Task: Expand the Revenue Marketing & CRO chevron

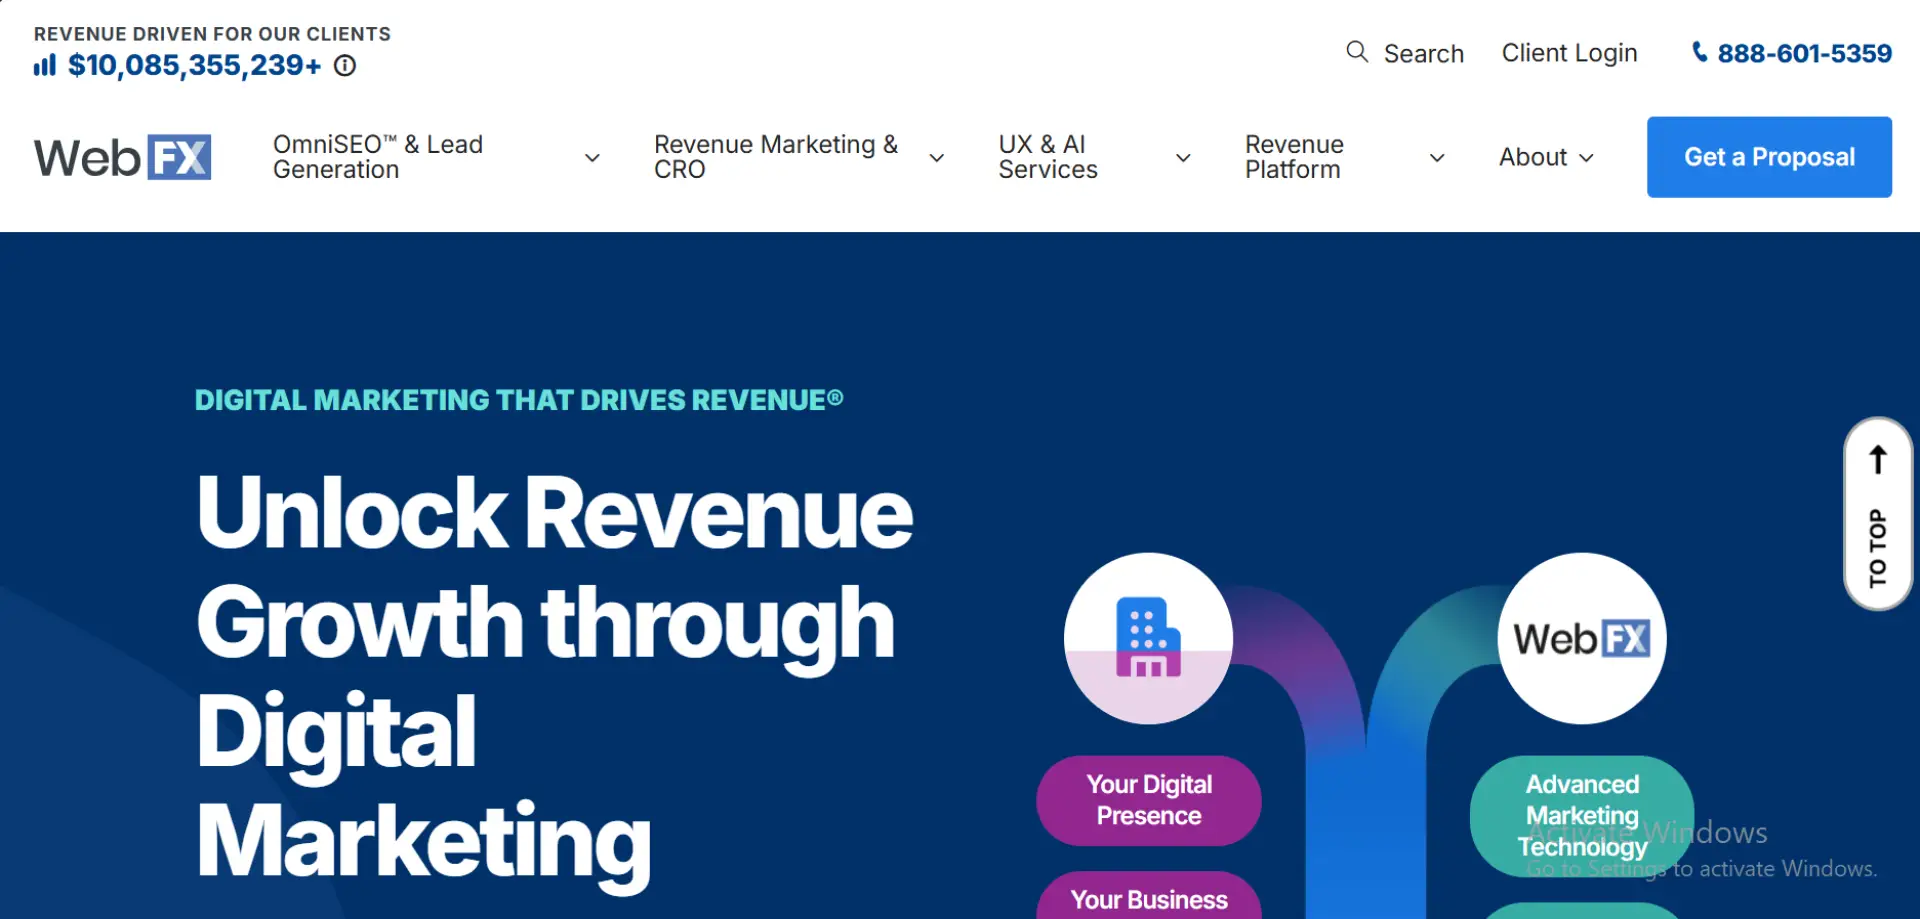Action: coord(937,158)
